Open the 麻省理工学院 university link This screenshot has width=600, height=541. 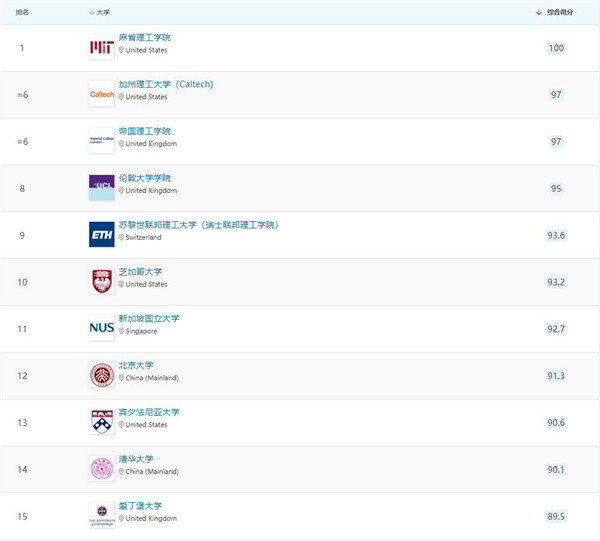point(145,37)
